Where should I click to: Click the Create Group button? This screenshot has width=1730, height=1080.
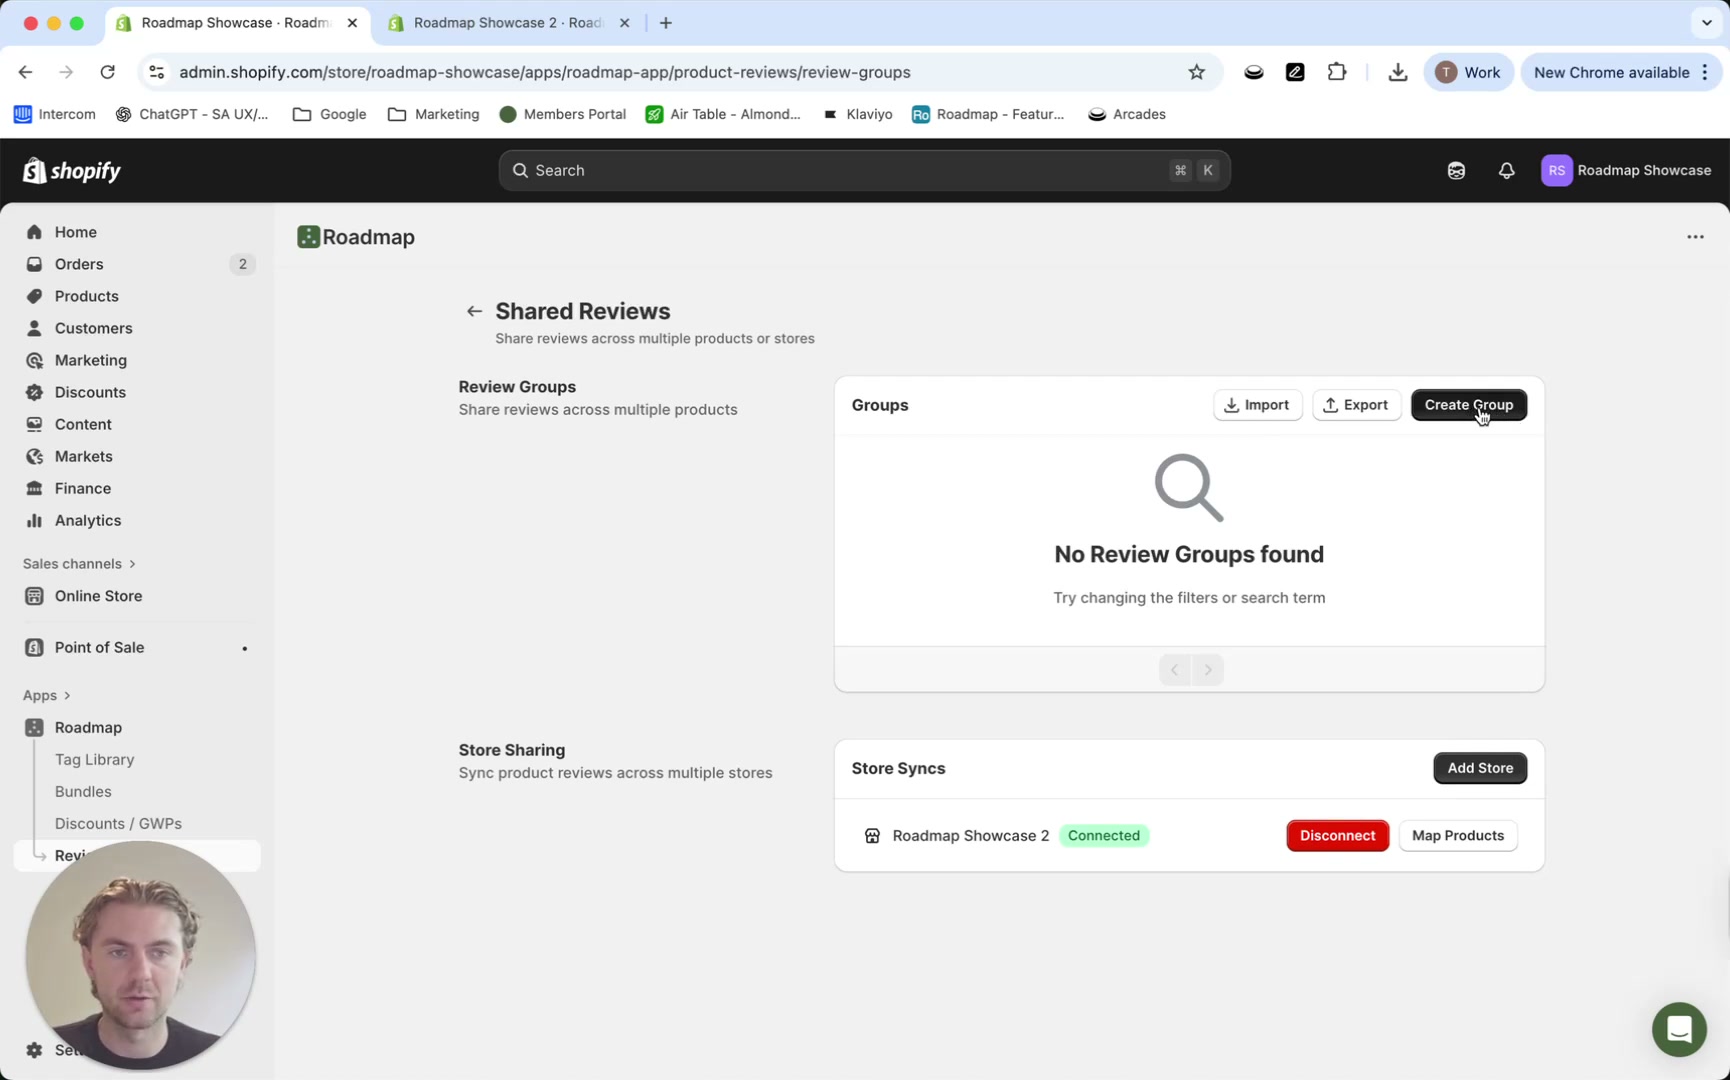click(x=1468, y=405)
